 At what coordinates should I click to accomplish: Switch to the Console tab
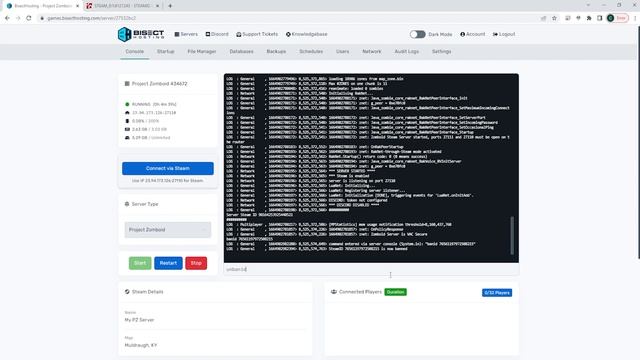click(135, 51)
